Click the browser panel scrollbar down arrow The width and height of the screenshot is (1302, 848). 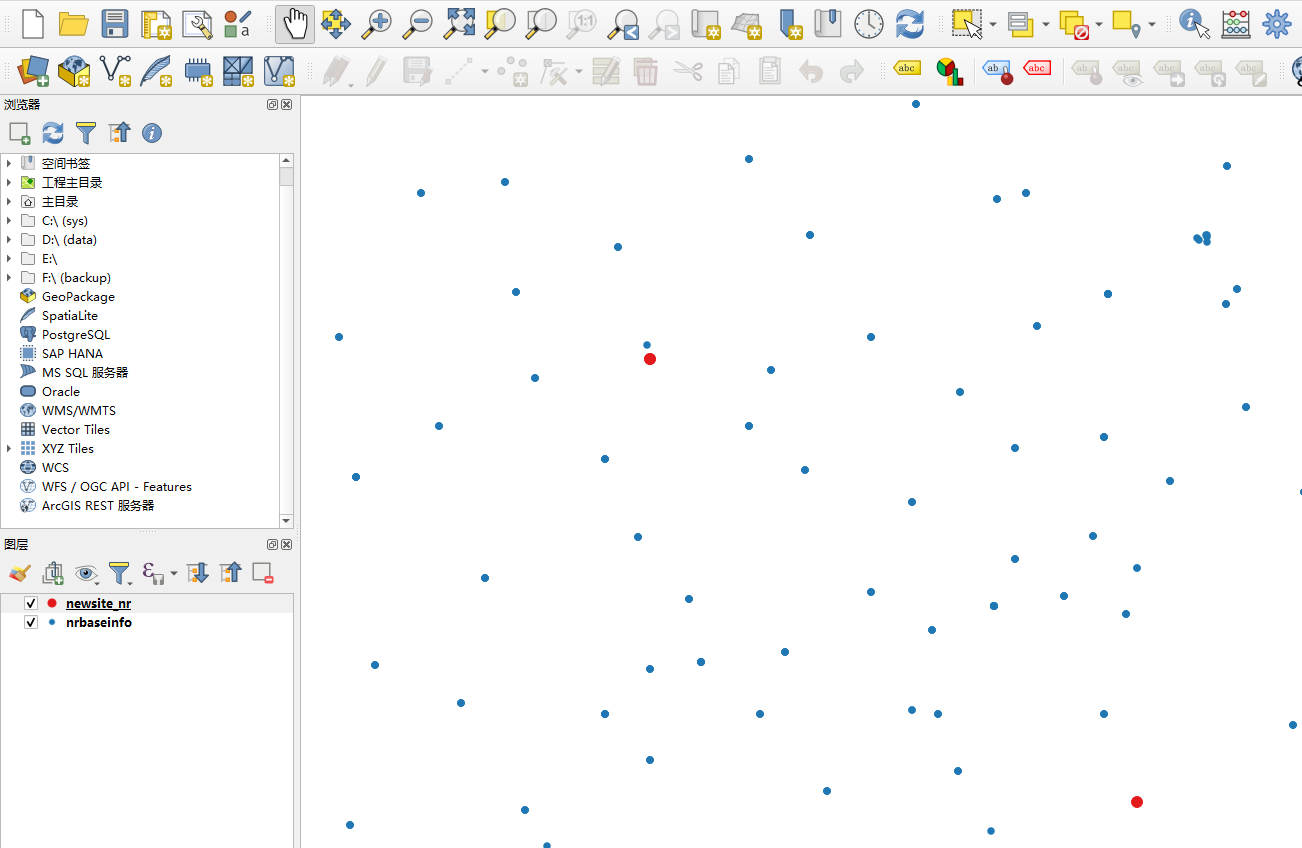point(287,521)
